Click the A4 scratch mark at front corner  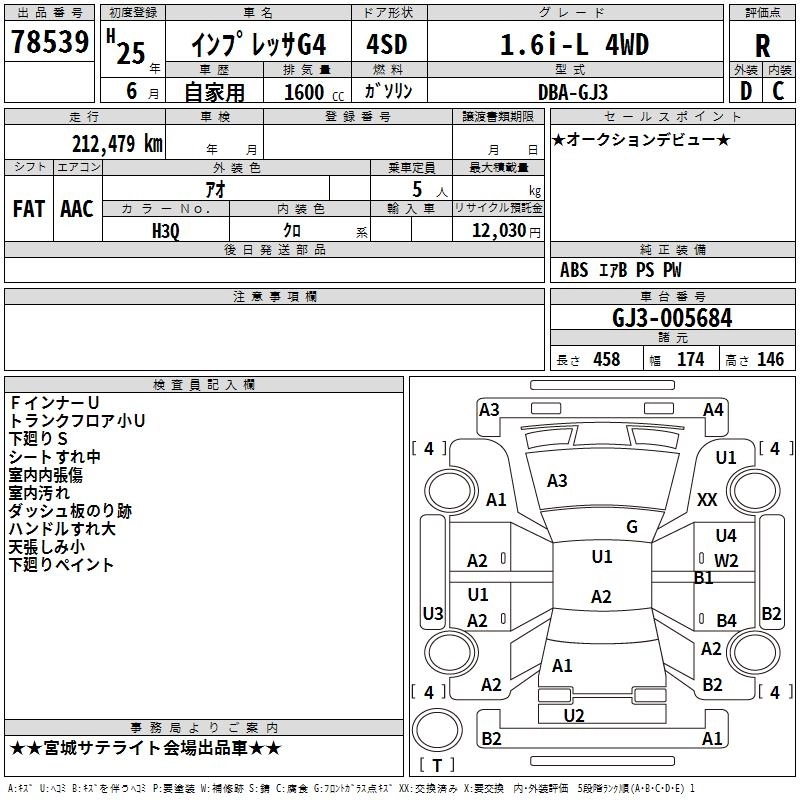click(713, 409)
